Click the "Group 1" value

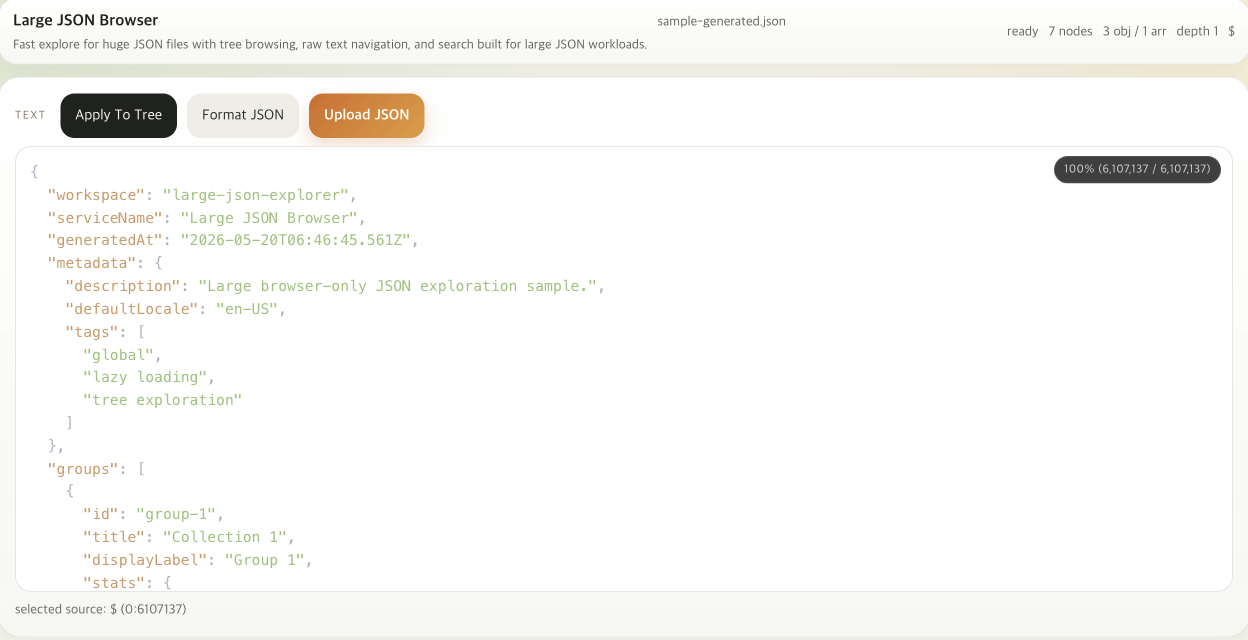click(265, 560)
